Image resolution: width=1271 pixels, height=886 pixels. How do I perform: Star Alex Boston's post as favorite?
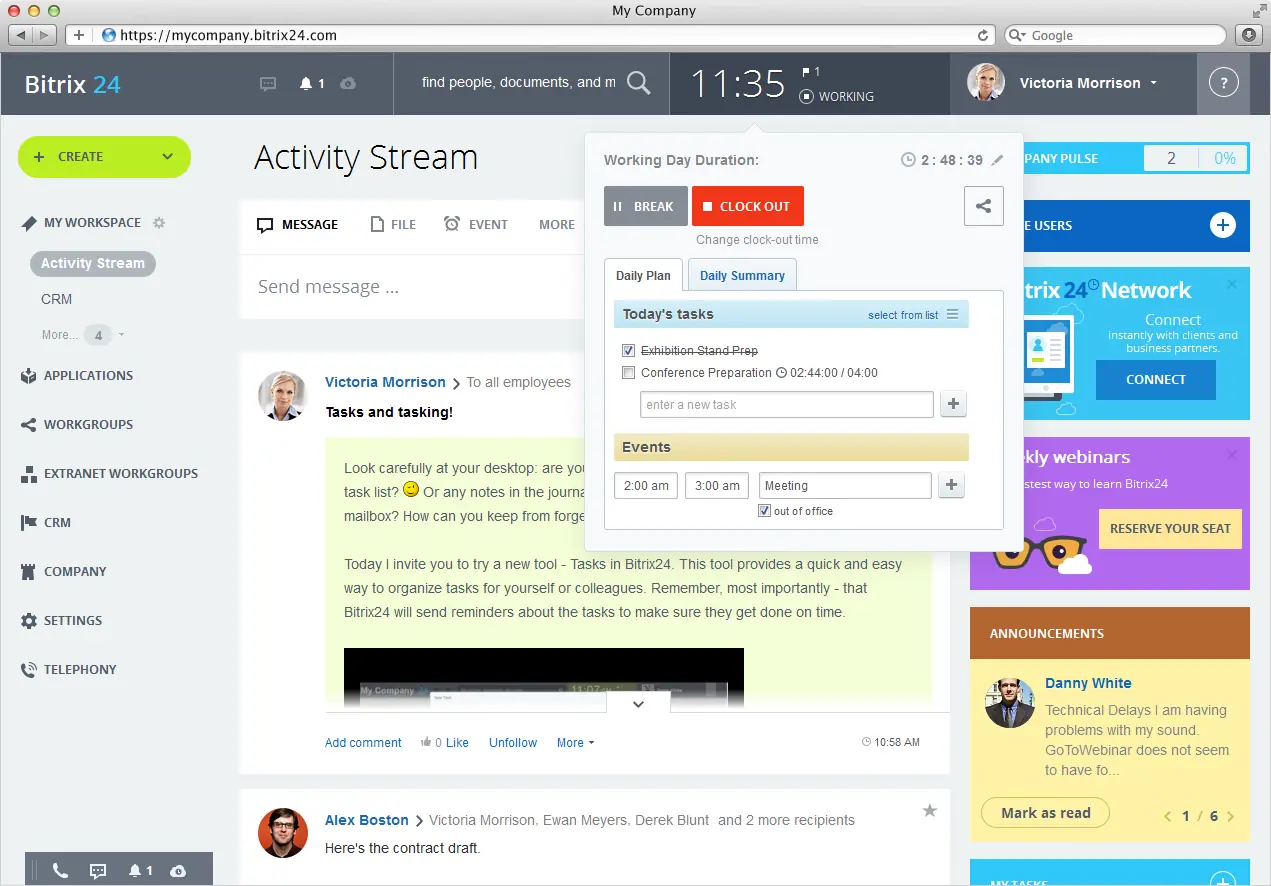(x=929, y=811)
